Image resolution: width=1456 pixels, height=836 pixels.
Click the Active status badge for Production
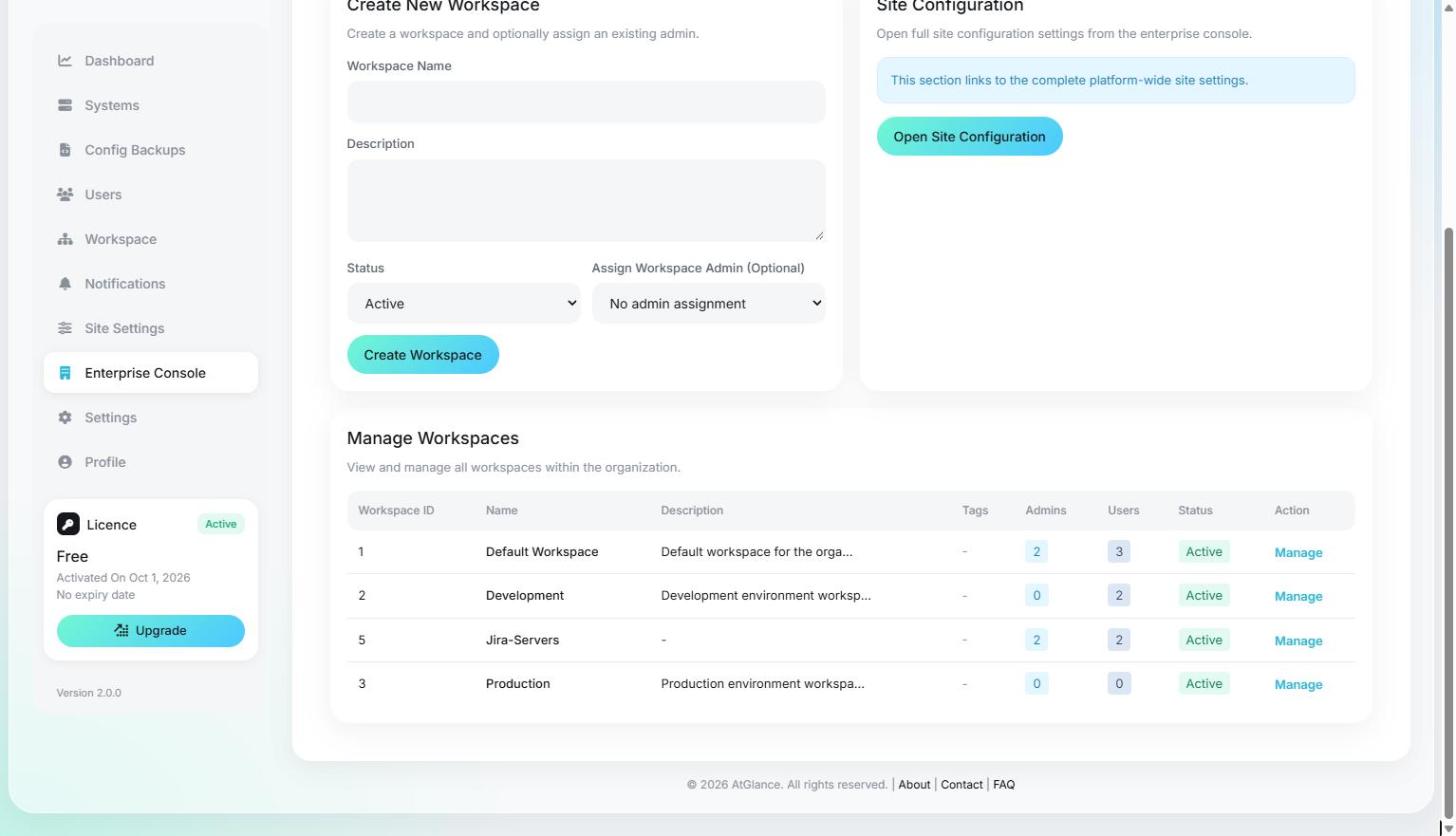pos(1203,684)
